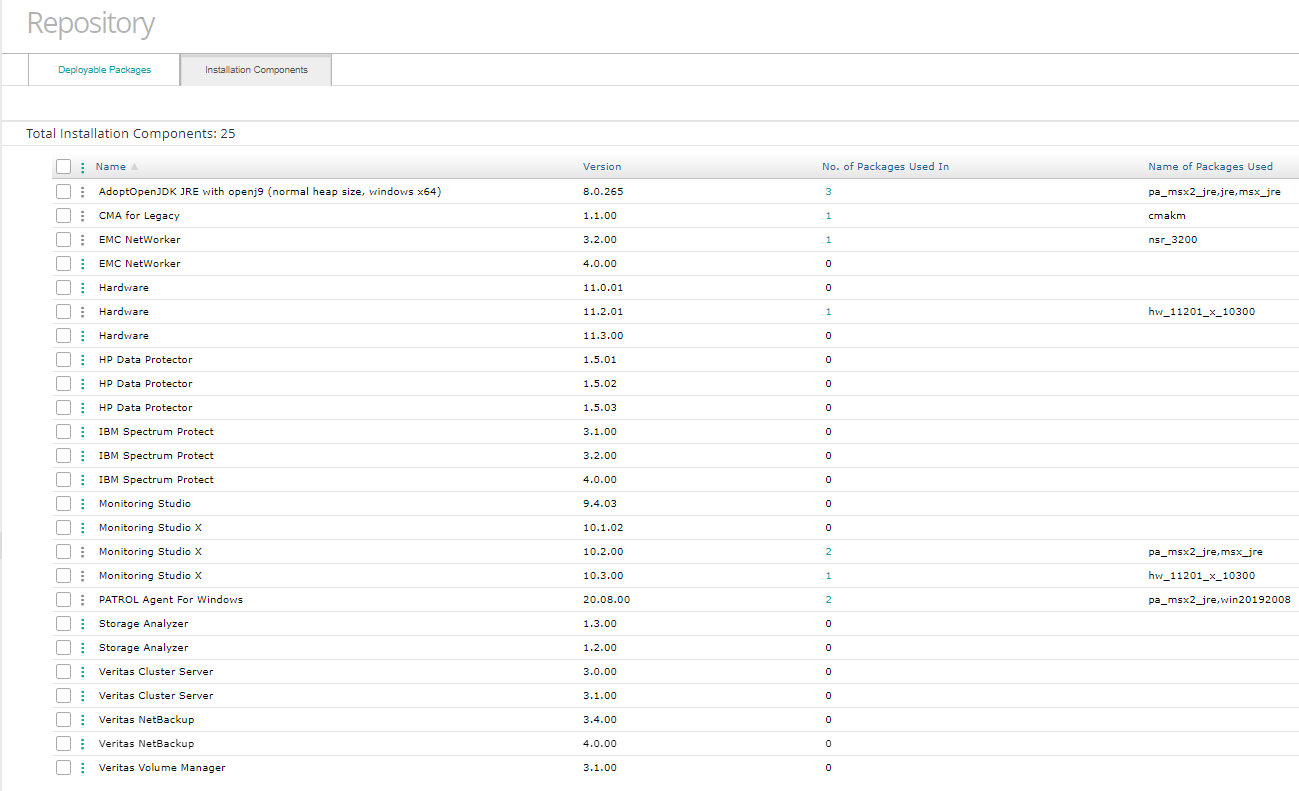Sort by No. of Packages Used In column
The image size is (1299, 791).
[885, 167]
